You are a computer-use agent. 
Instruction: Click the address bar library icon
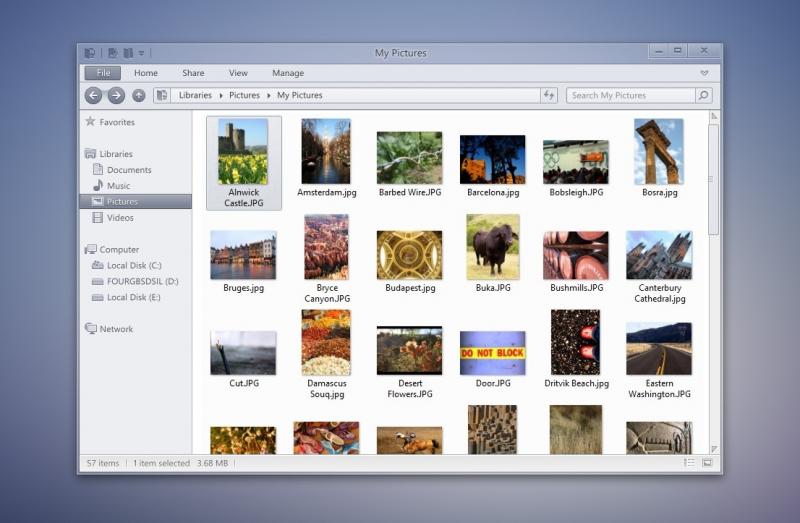click(162, 95)
